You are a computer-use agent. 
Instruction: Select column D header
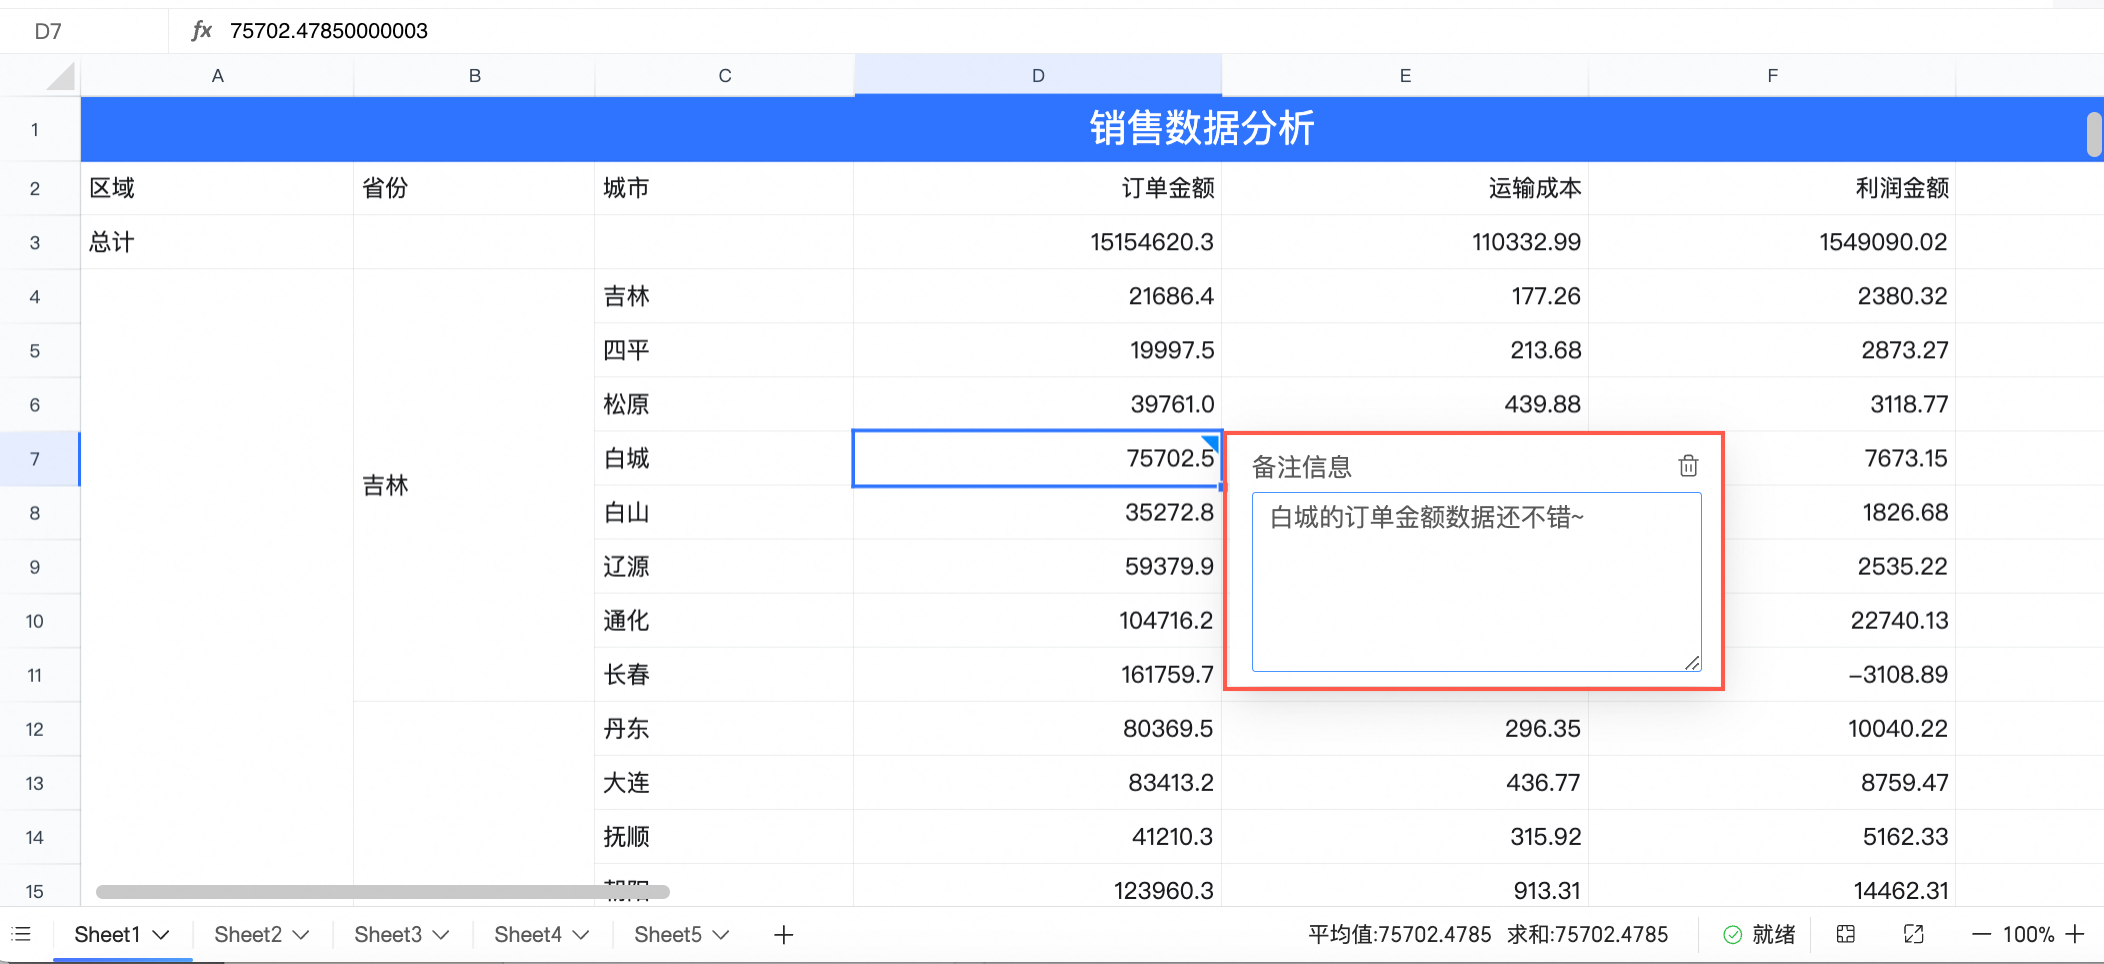[1038, 76]
